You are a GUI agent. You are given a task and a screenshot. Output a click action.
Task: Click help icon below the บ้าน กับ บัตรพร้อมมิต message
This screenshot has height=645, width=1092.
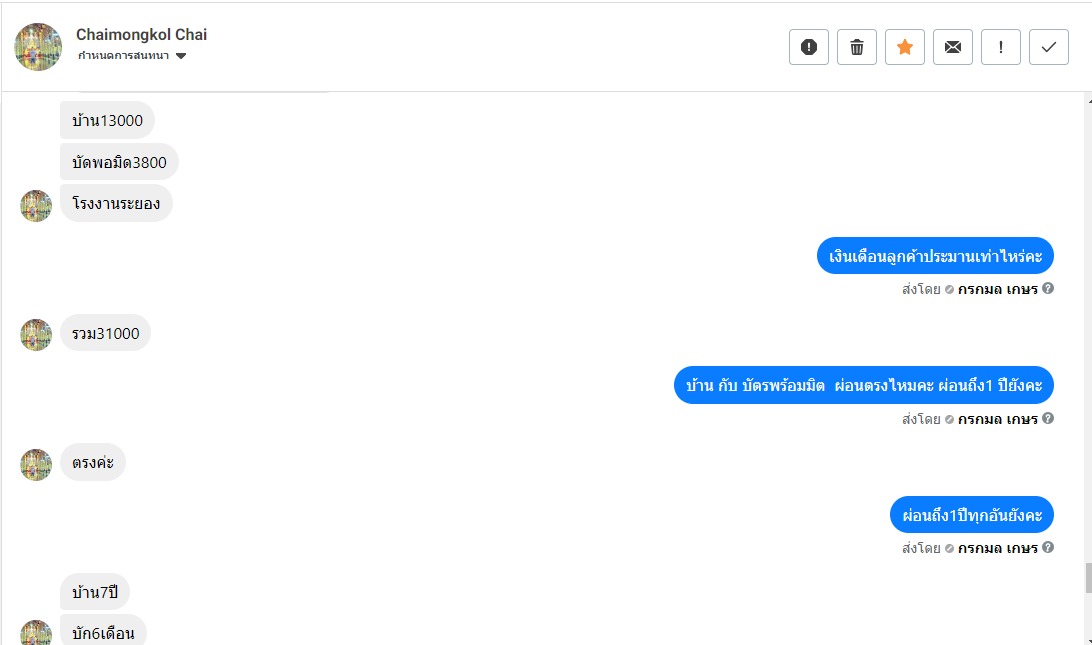click(1048, 418)
